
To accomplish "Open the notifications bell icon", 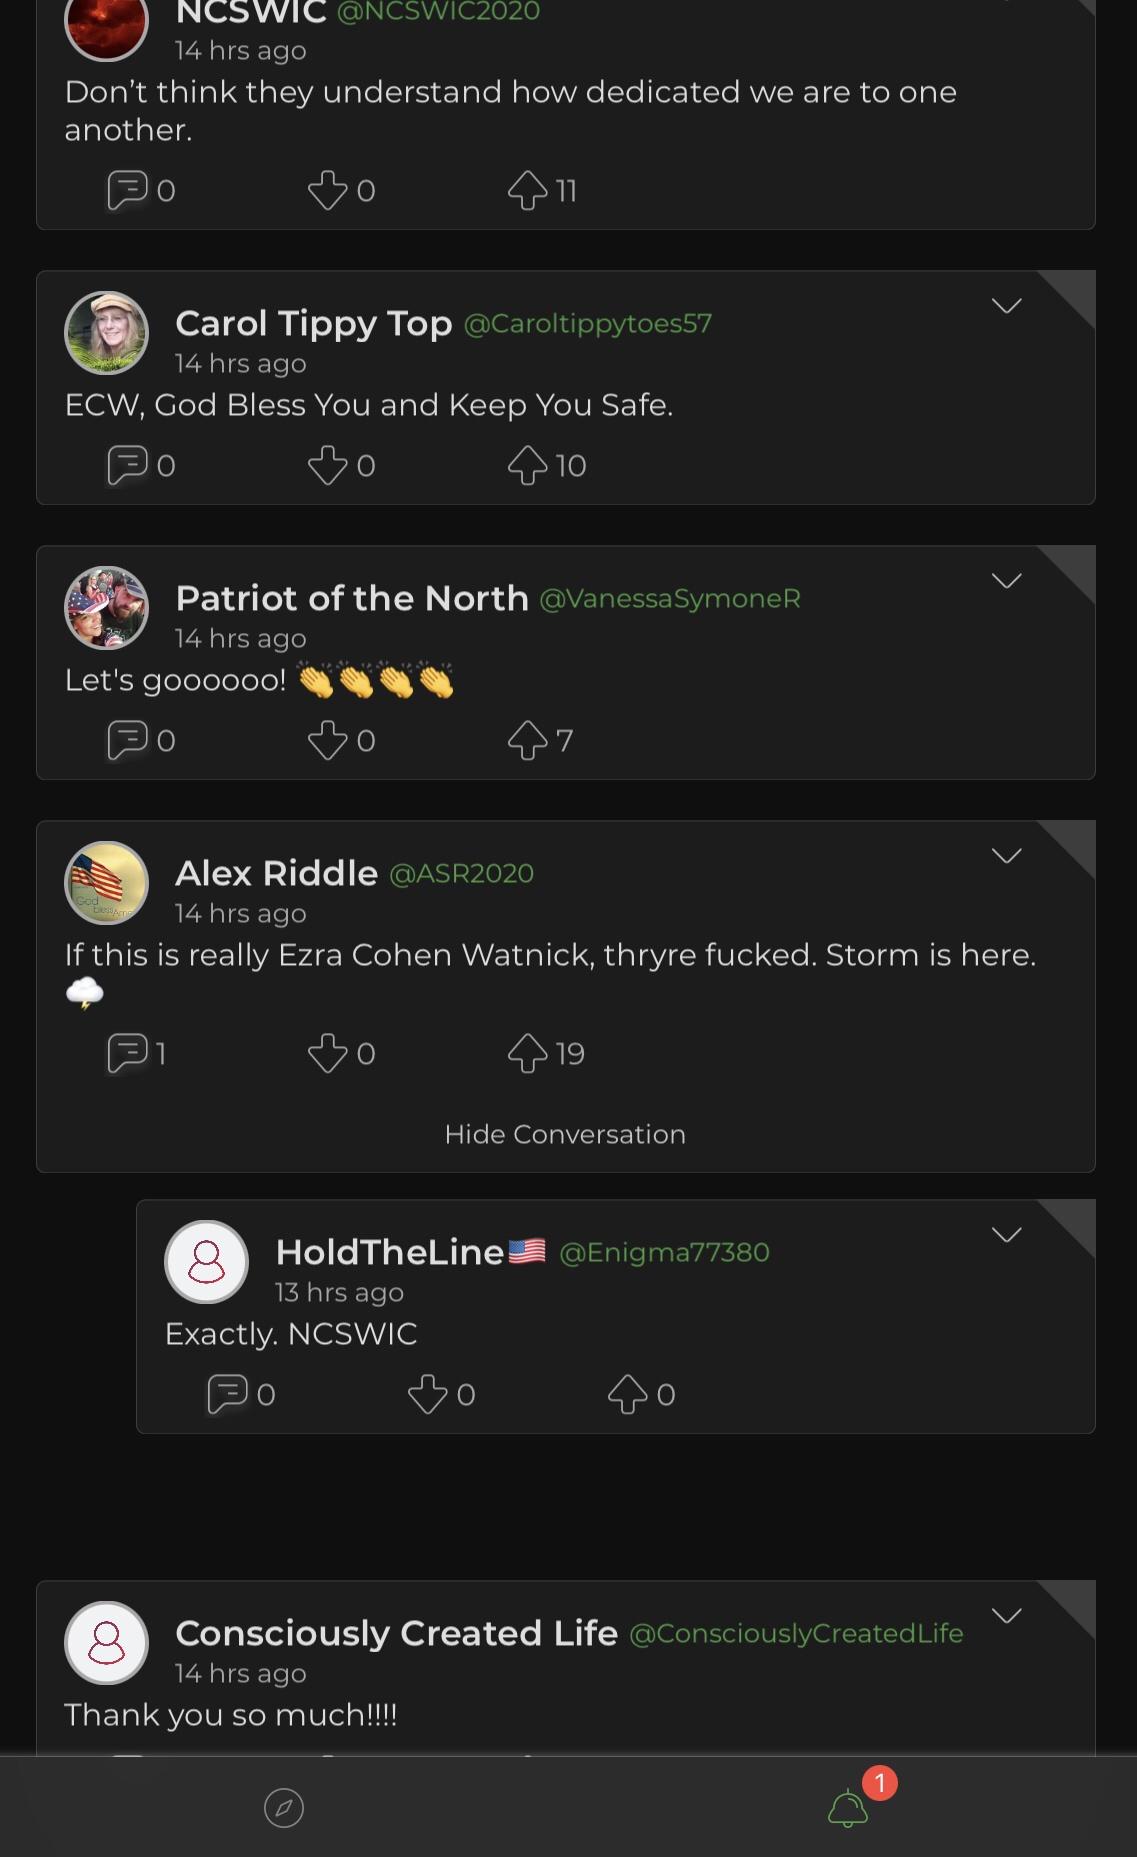I will coord(848,1807).
